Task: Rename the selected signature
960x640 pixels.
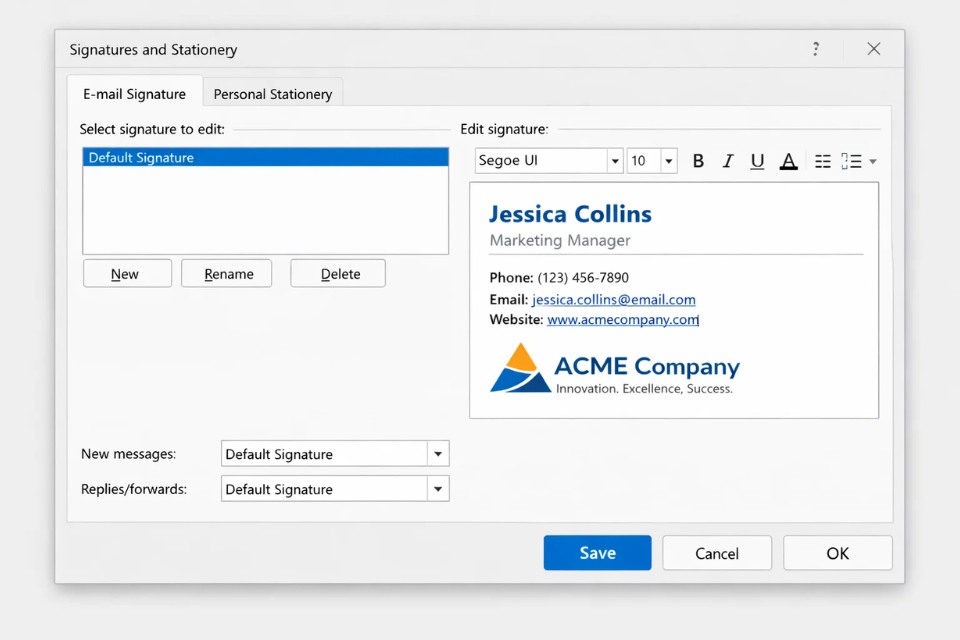Action: click(x=227, y=274)
